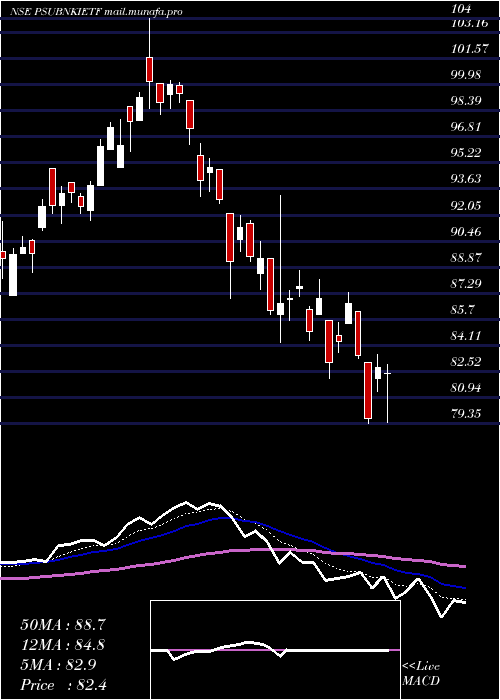Click the 12MA : 84.8 reading
The width and height of the screenshot is (500, 700).
point(63,645)
